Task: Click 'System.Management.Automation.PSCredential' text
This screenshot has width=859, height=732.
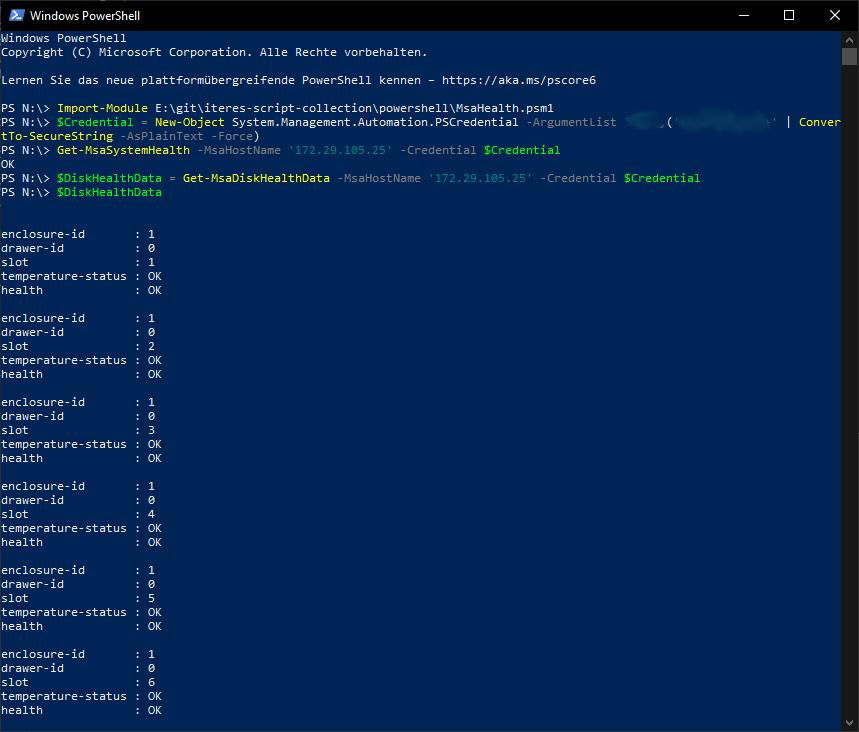Action: click(375, 122)
